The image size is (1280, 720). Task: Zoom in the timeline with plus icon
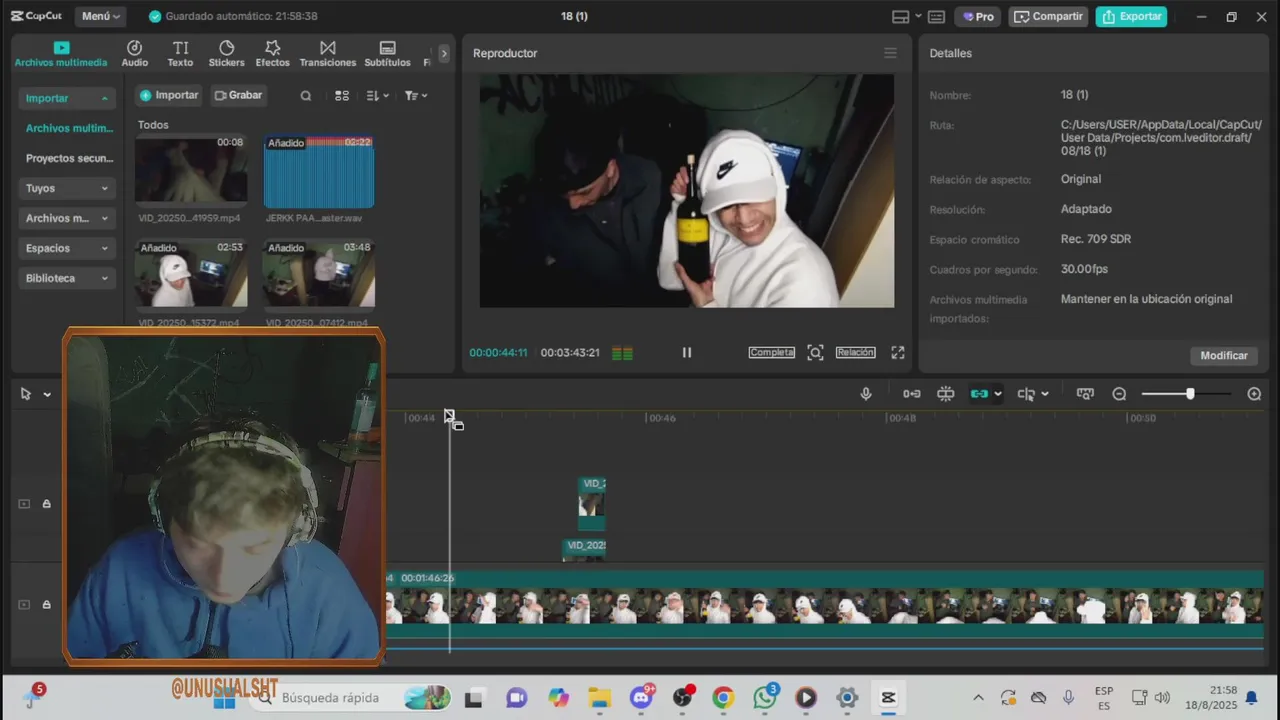[x=1254, y=394]
